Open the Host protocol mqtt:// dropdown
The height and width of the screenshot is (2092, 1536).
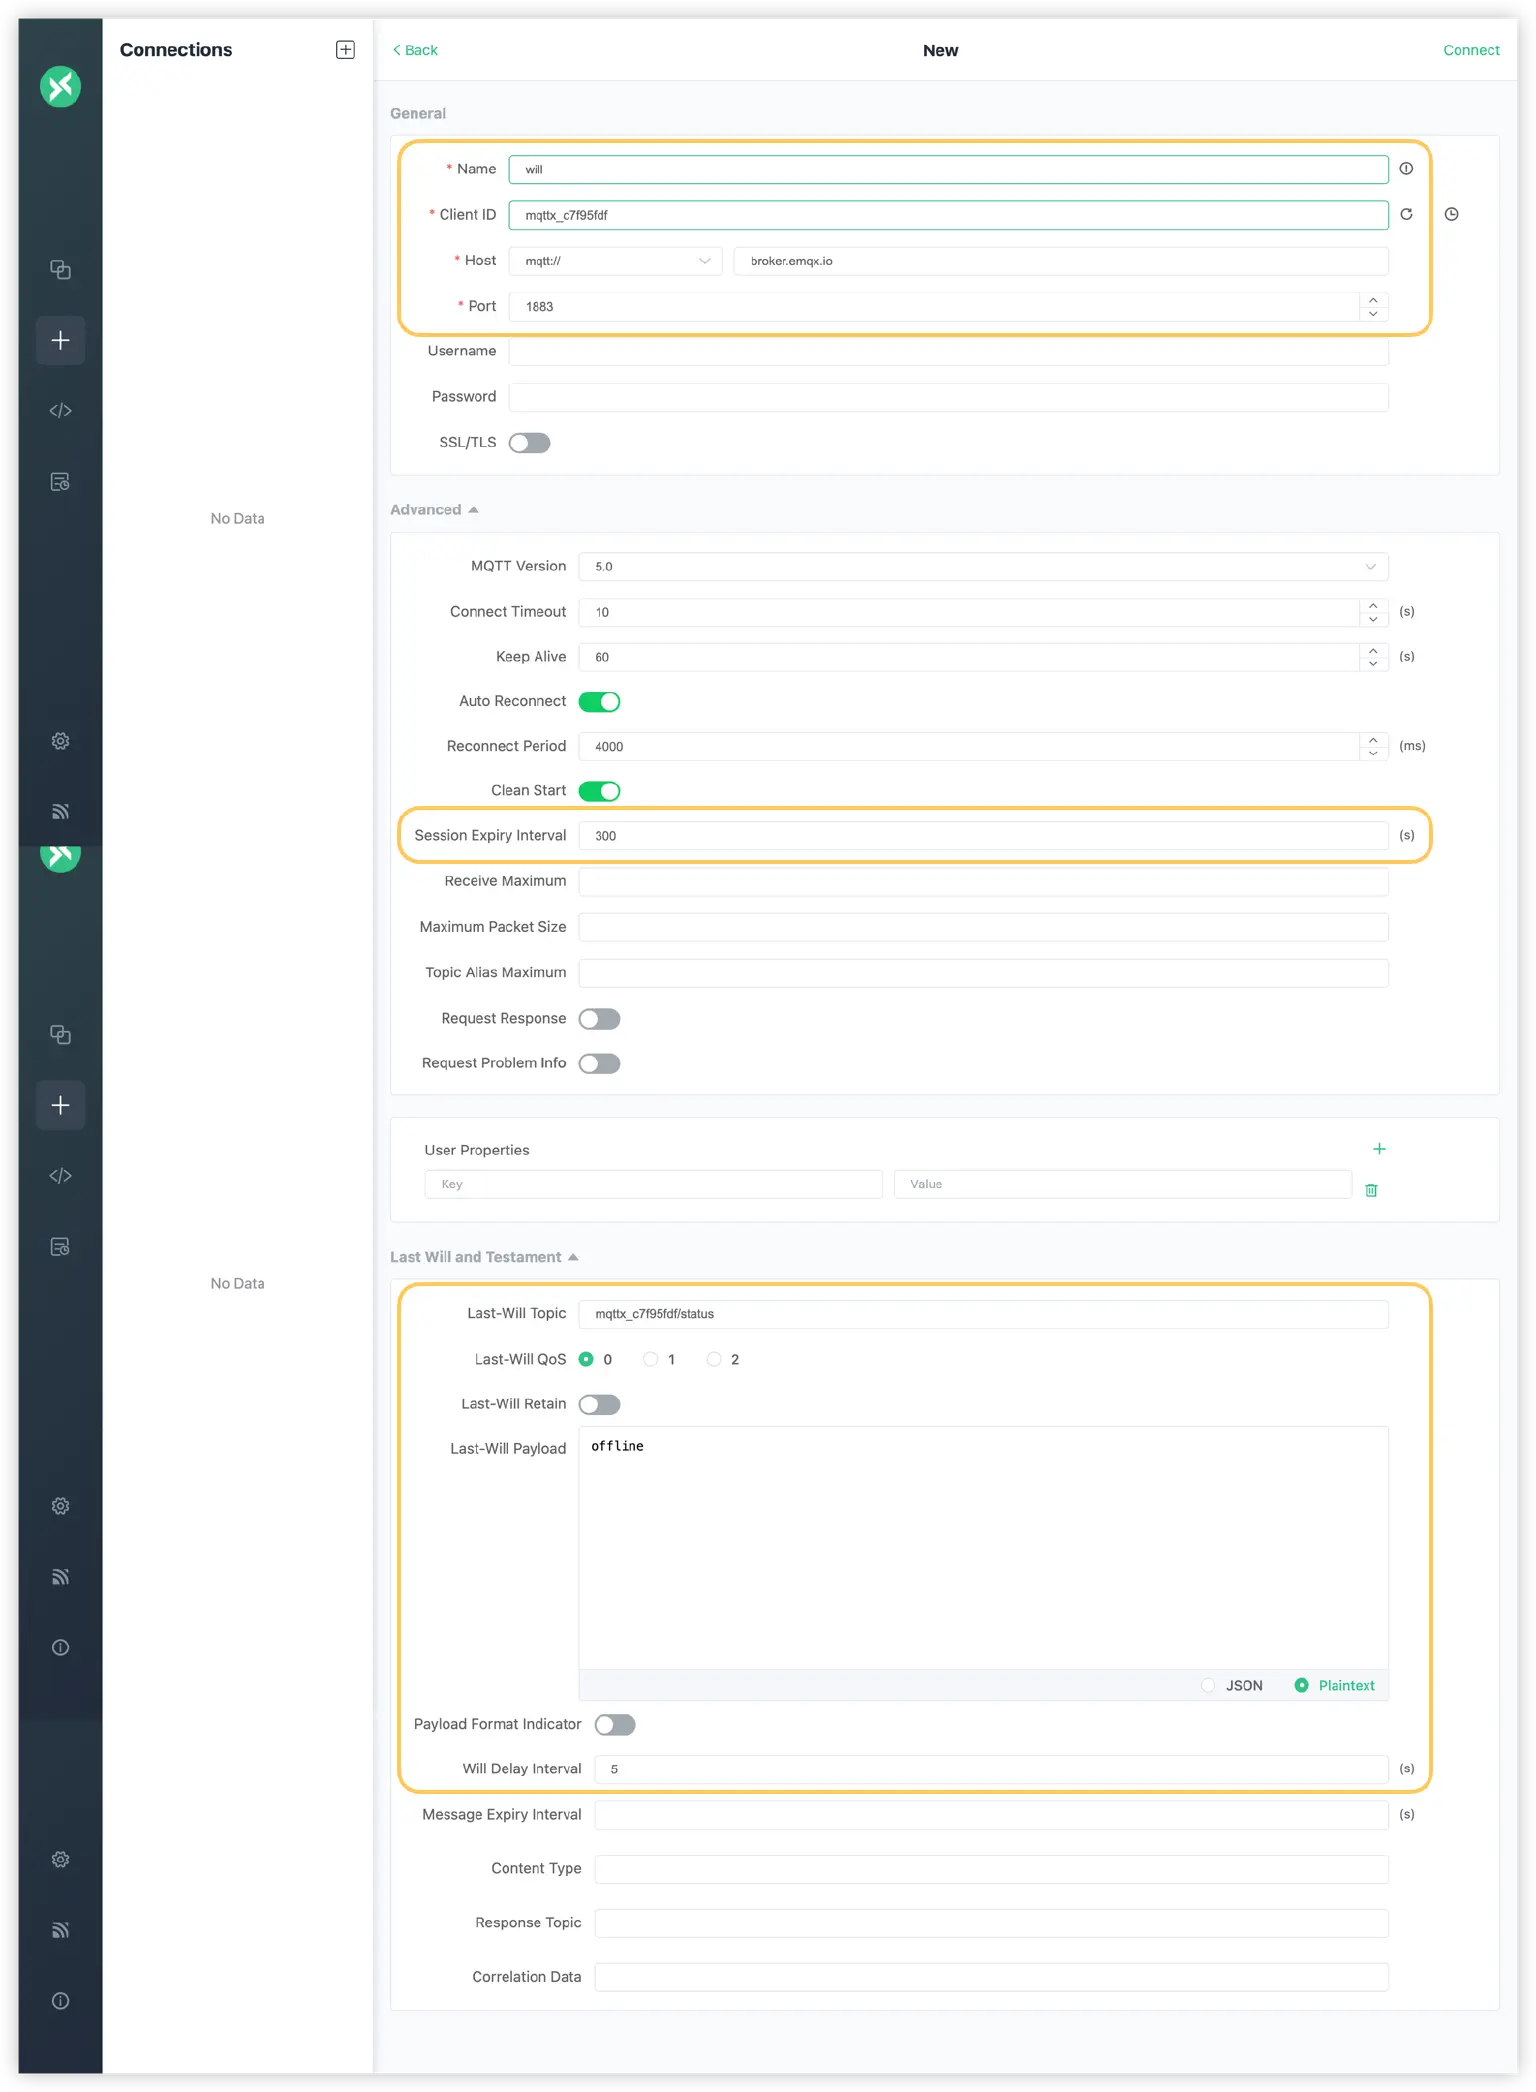click(x=615, y=261)
